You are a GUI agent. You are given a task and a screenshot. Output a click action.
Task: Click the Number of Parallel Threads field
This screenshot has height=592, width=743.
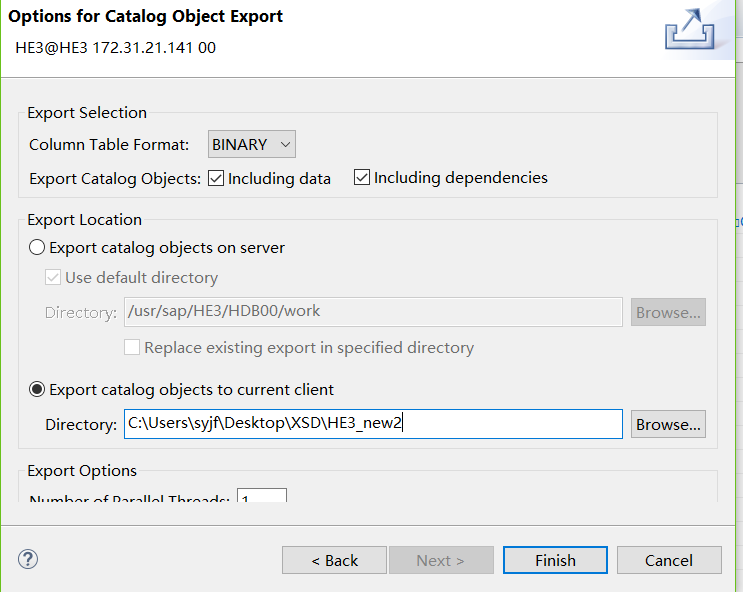point(262,495)
